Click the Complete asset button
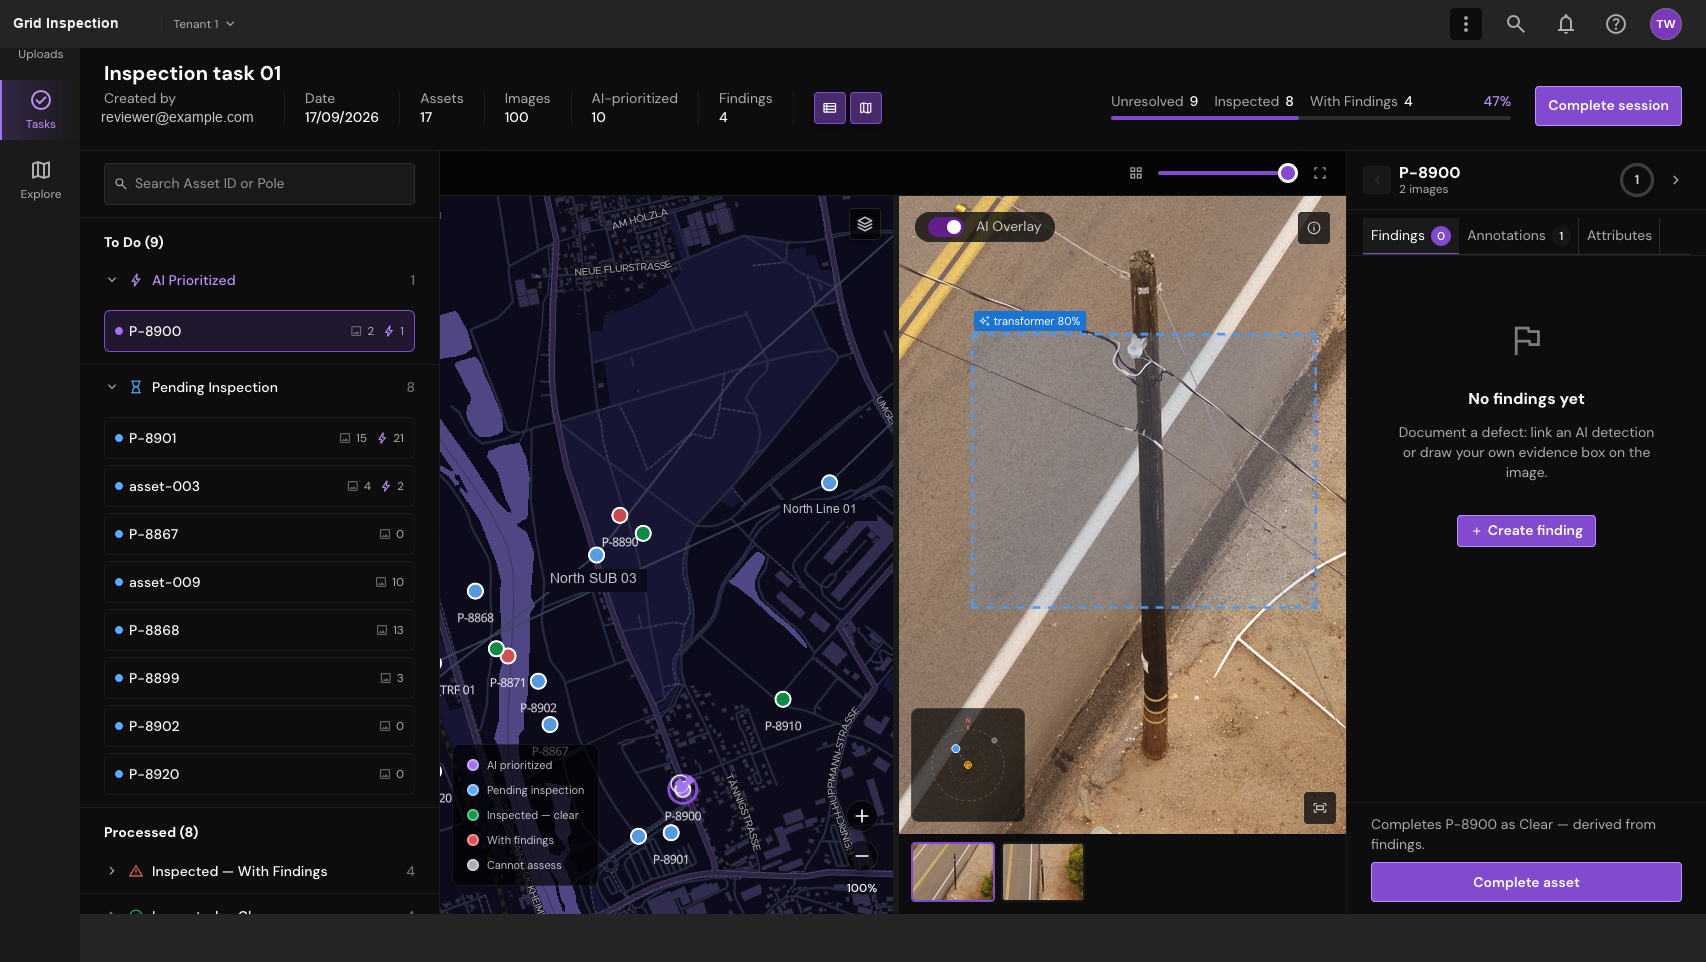1706x962 pixels. 1525,882
